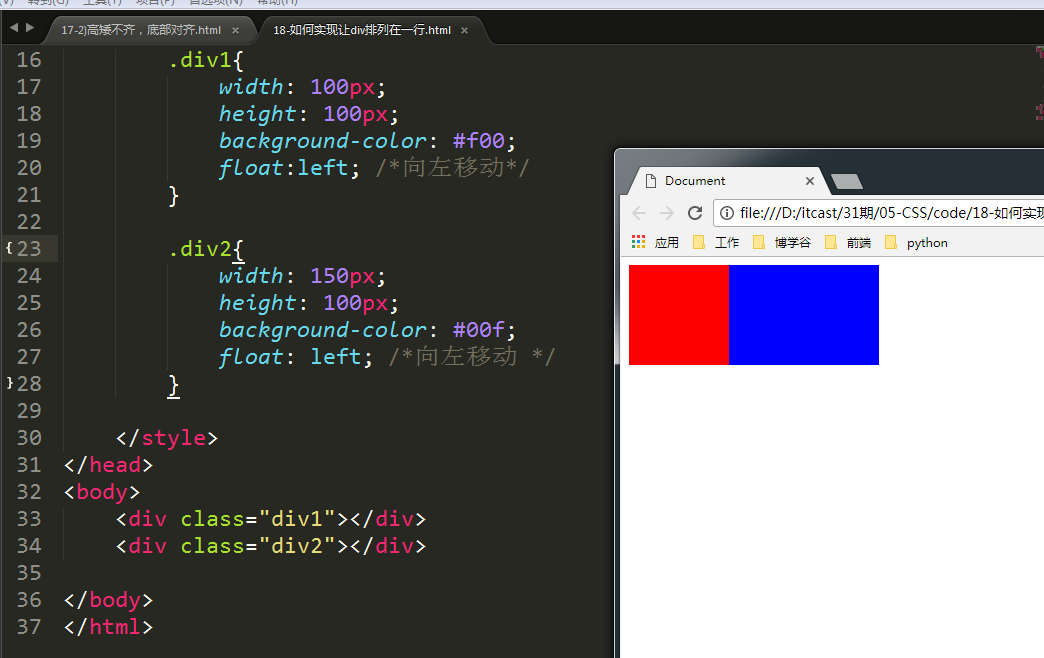1044x658 pixels.
Task: Go to previous editor tab with left arrow
Action: [14, 28]
